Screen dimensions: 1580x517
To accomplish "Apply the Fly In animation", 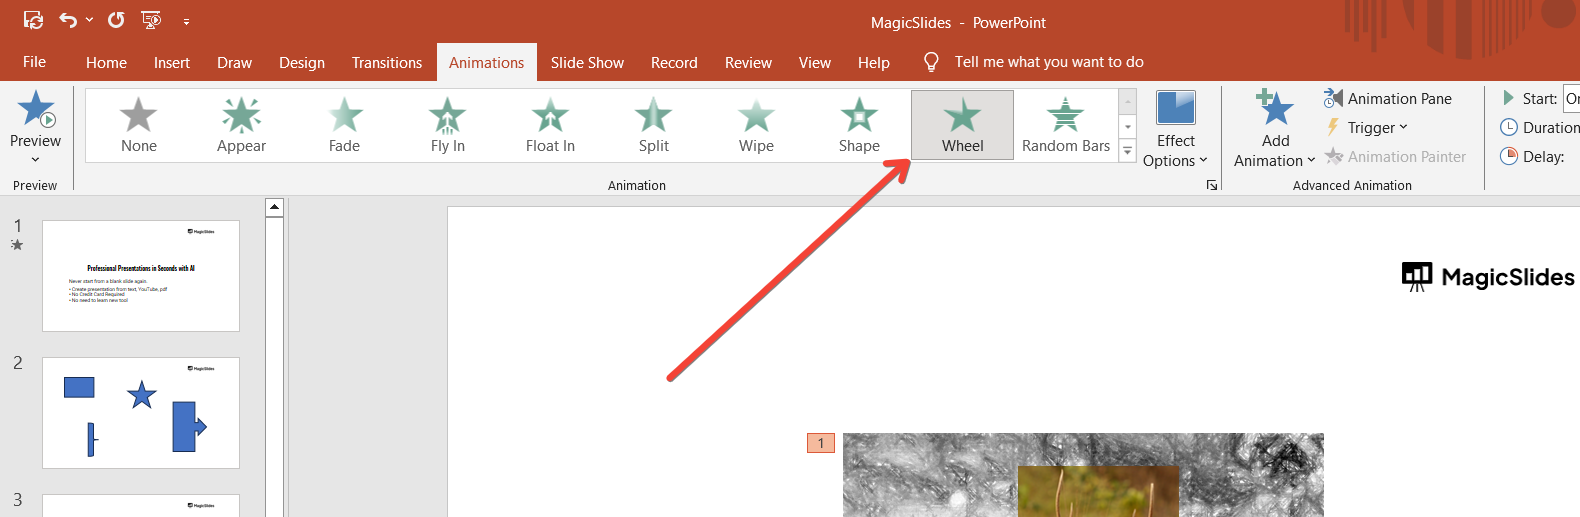I will click(x=447, y=125).
